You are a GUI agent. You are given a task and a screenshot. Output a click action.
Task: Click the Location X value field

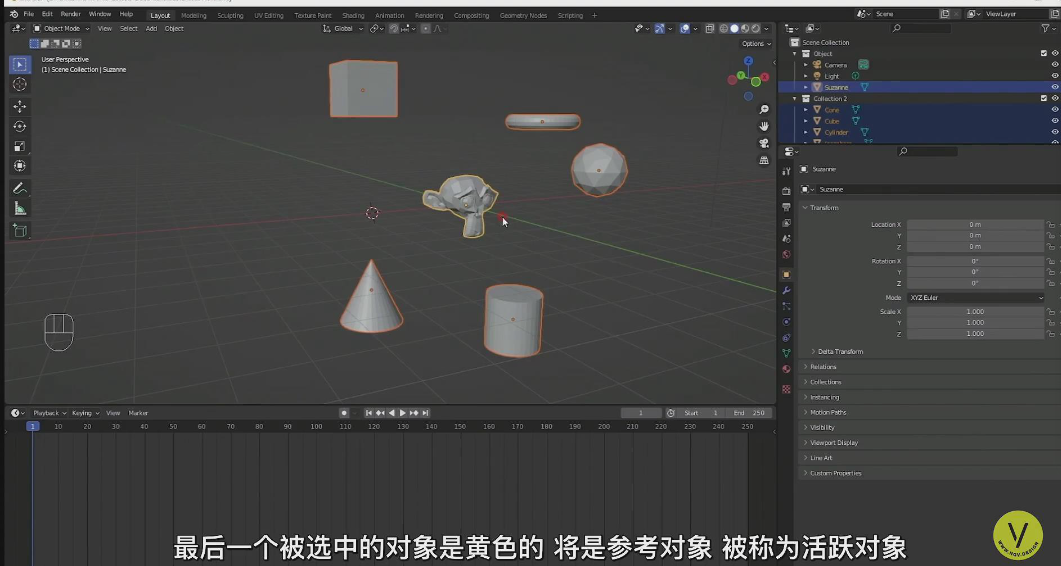coord(974,225)
